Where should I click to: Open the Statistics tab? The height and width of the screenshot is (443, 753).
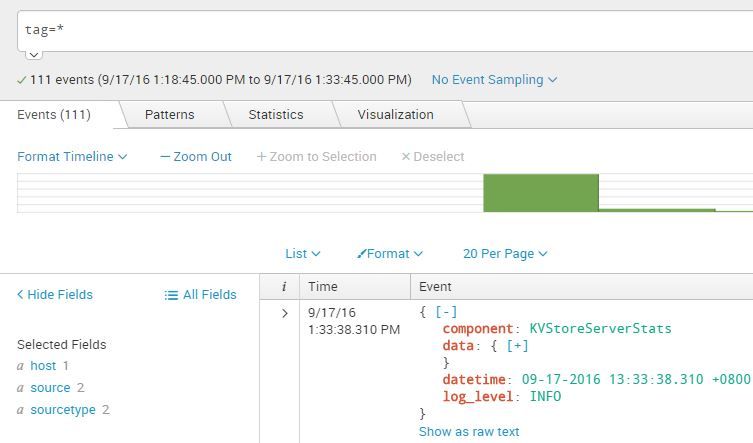pyautogui.click(x=275, y=114)
